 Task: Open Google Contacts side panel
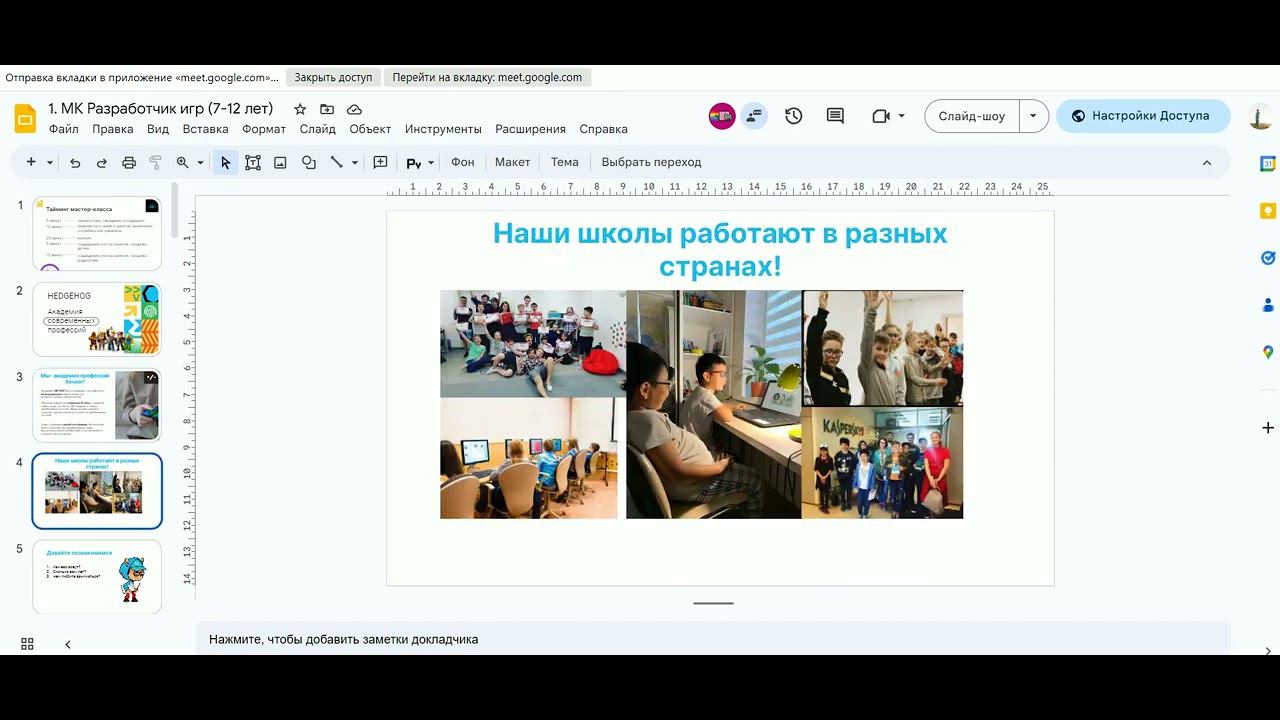point(1268,305)
